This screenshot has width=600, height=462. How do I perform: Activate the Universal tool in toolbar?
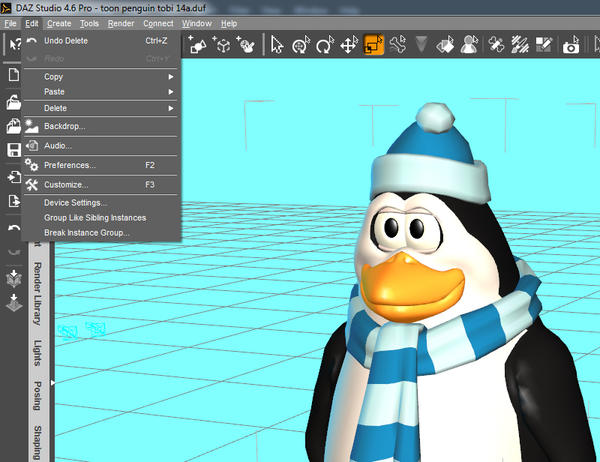[x=301, y=45]
